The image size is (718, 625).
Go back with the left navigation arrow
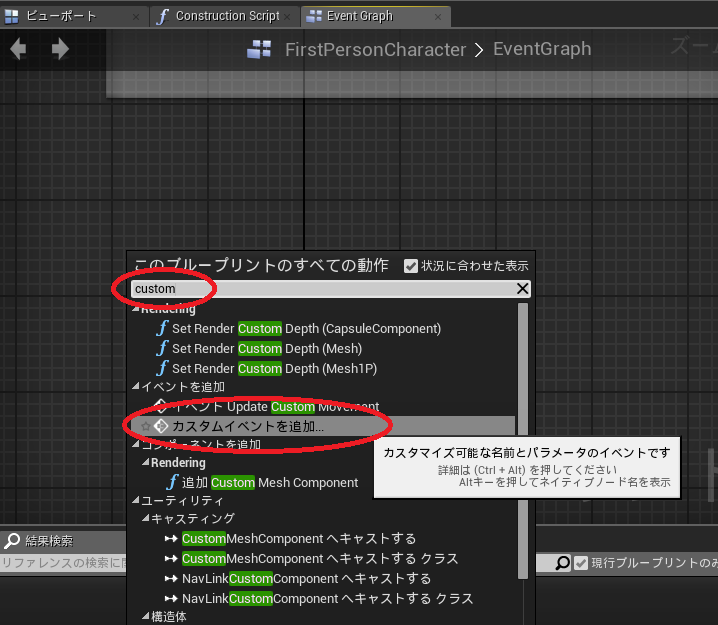click(x=18, y=49)
